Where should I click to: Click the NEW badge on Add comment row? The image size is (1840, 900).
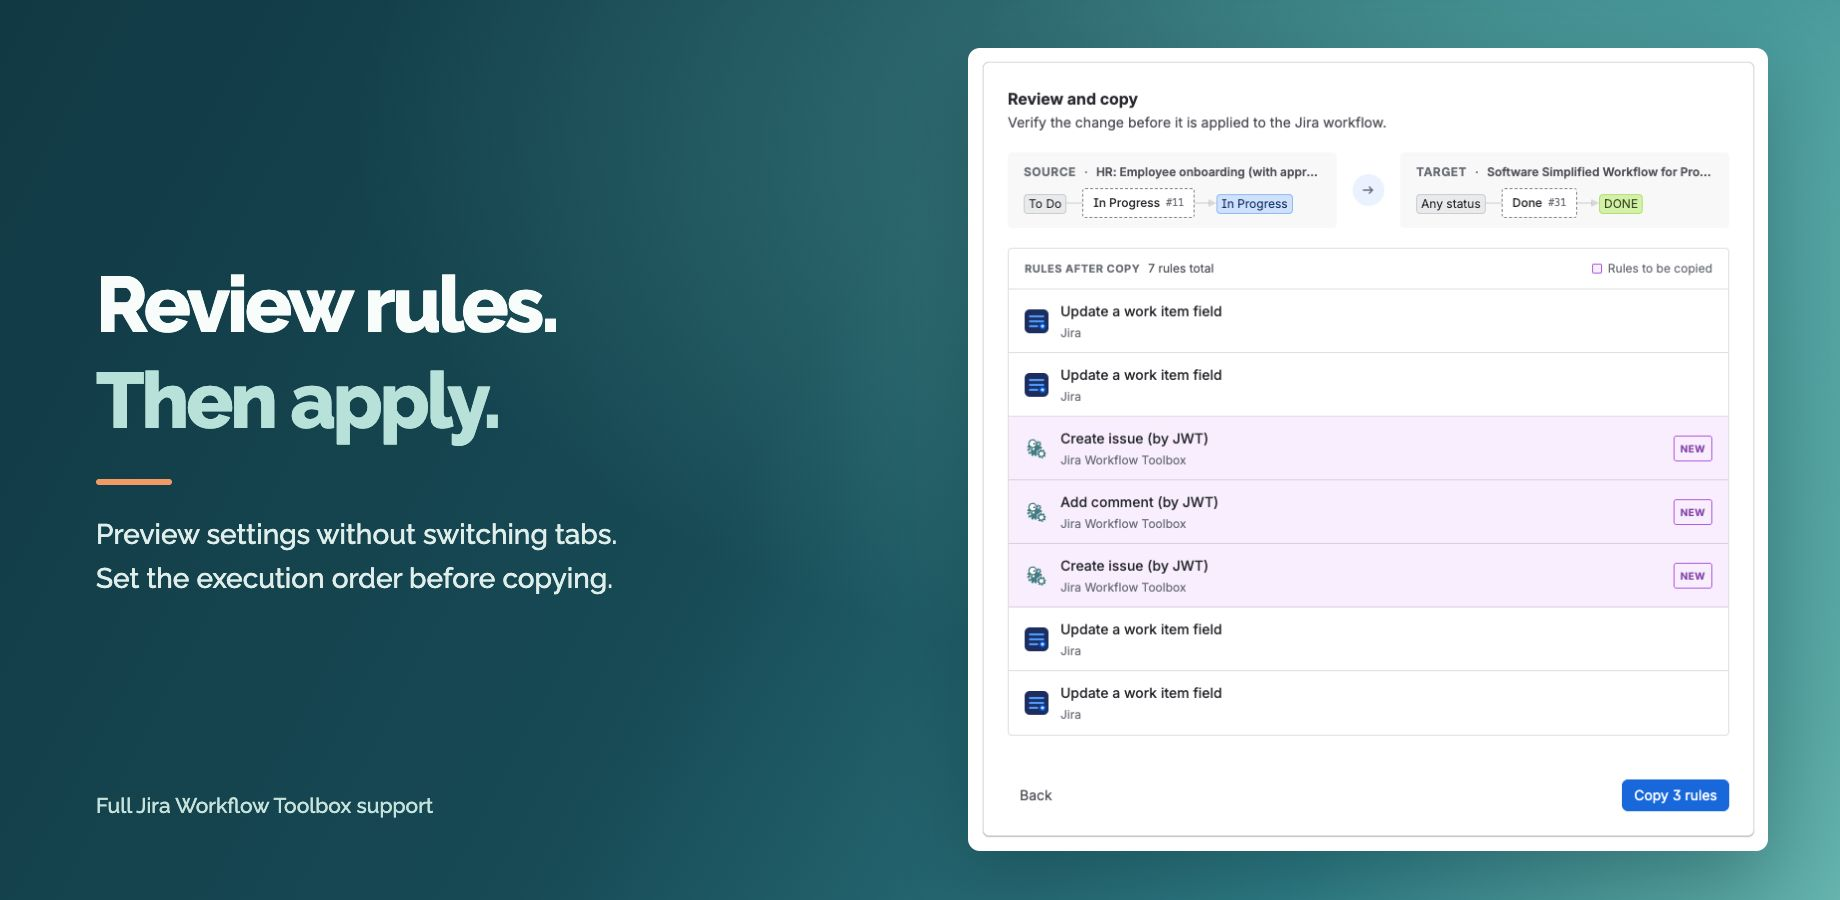(x=1692, y=512)
